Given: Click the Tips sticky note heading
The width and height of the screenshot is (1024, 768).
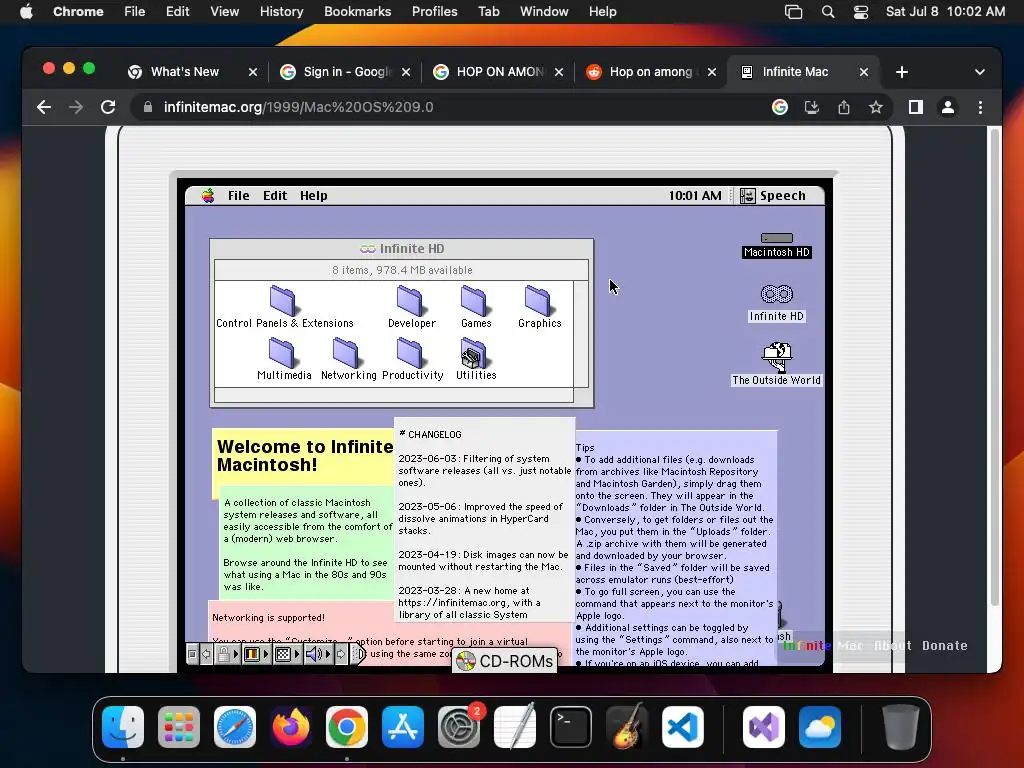Looking at the screenshot, I should [x=585, y=447].
